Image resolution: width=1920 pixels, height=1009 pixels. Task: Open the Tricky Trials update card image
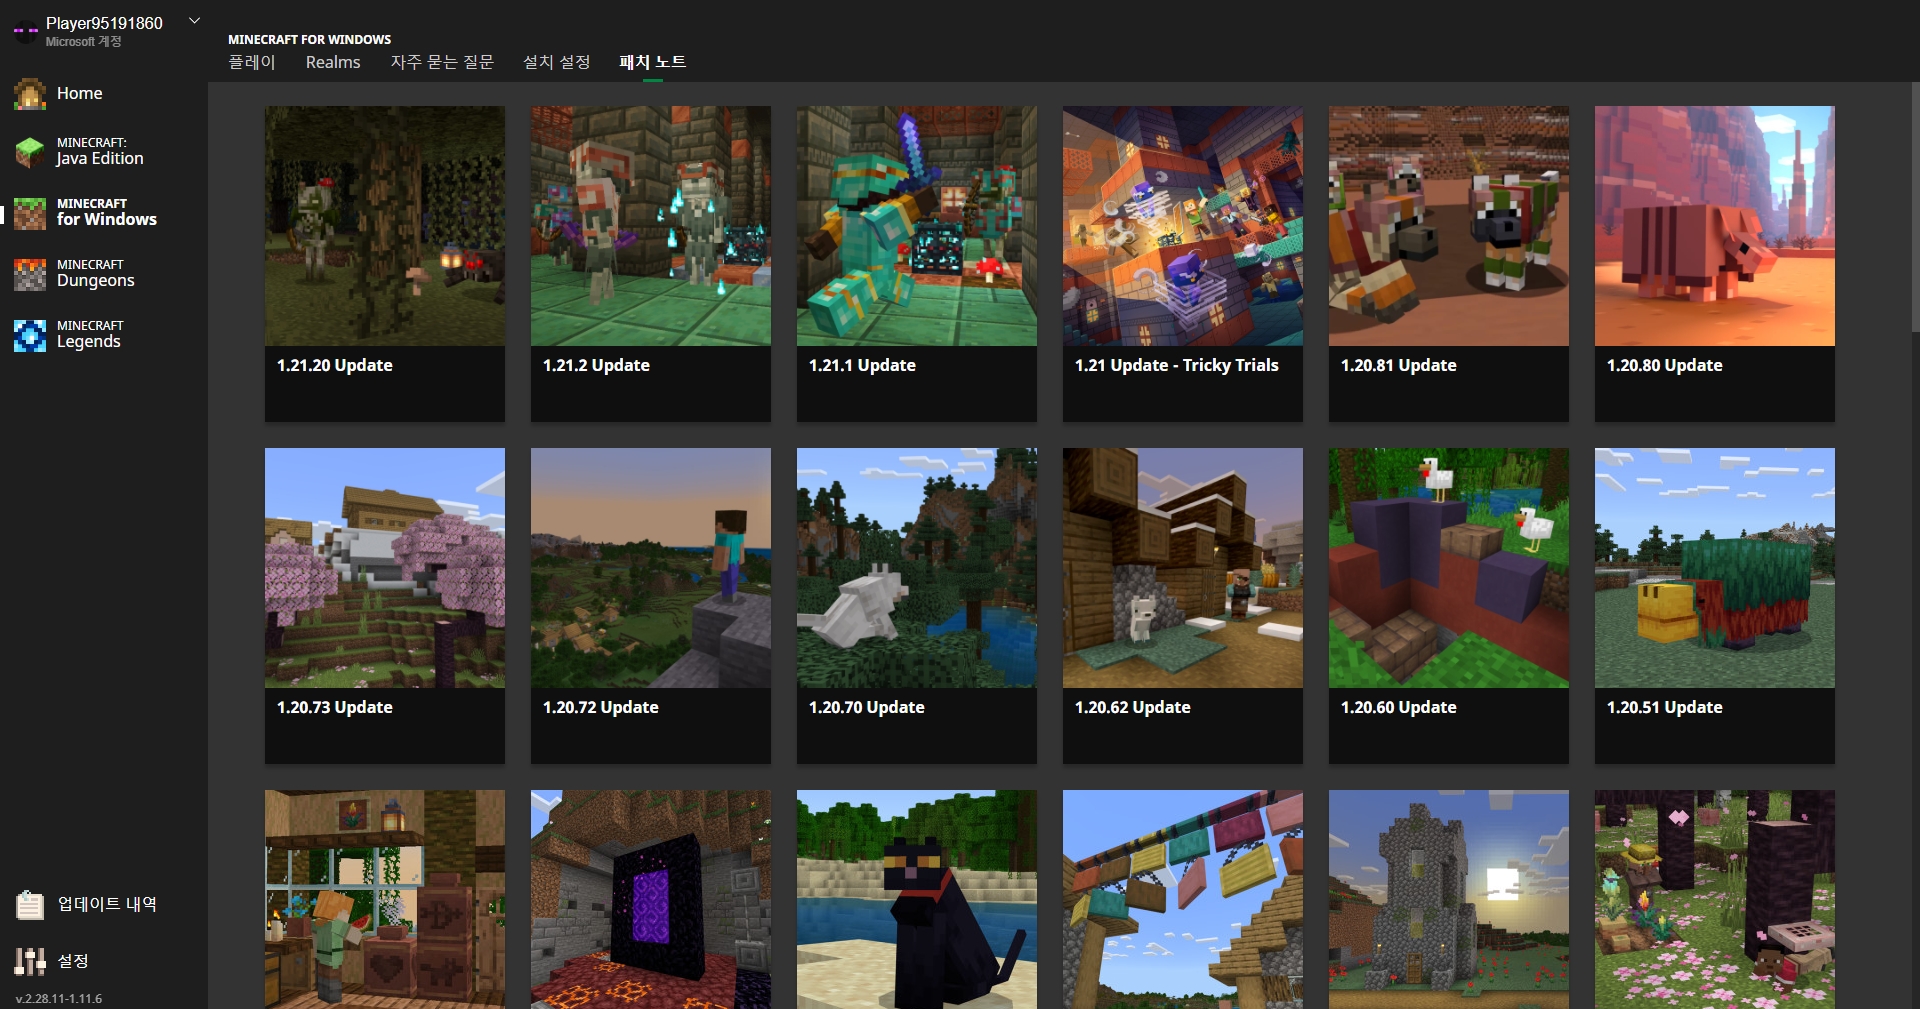[x=1183, y=226]
